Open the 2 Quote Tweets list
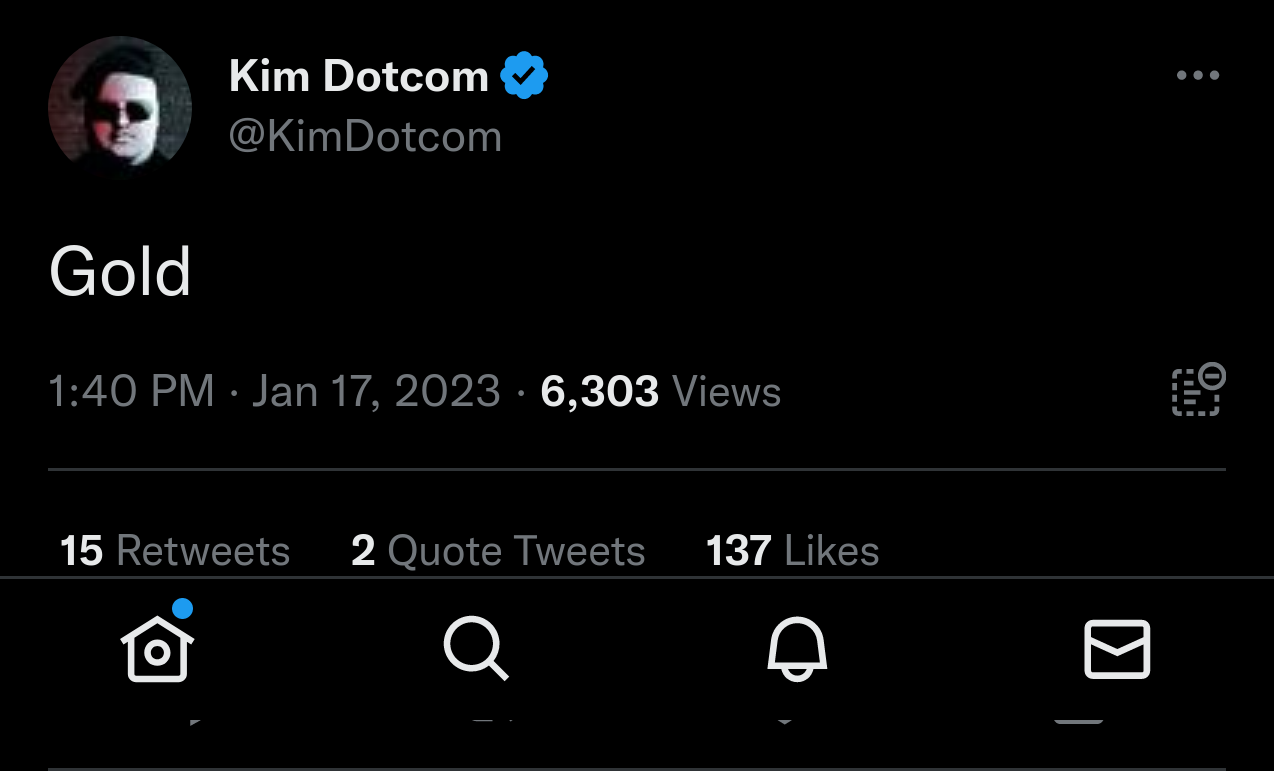 pyautogui.click(x=498, y=551)
